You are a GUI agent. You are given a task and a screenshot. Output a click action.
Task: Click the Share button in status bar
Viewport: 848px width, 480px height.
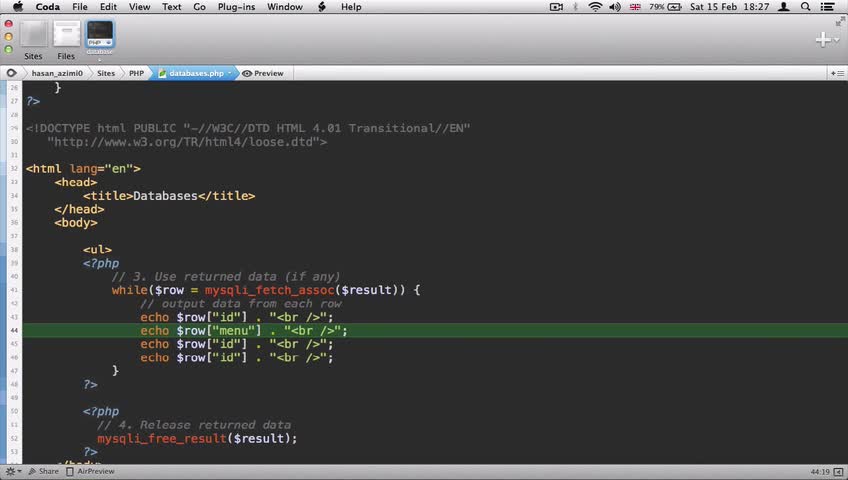[43, 471]
